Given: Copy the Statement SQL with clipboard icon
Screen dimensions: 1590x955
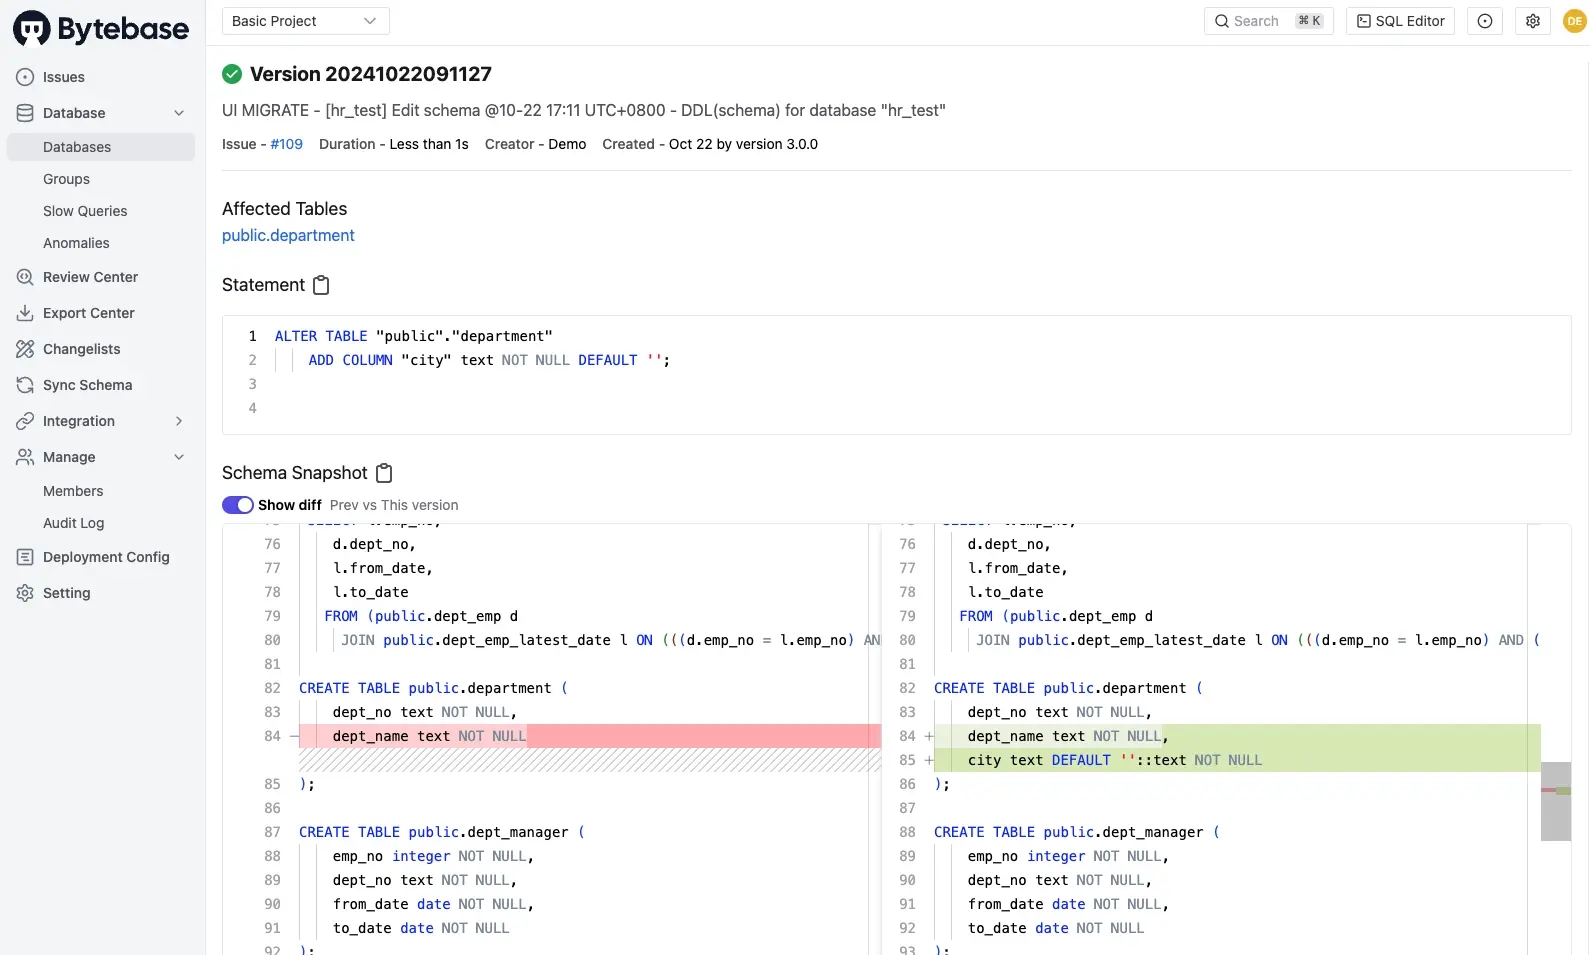Looking at the screenshot, I should click(x=321, y=285).
